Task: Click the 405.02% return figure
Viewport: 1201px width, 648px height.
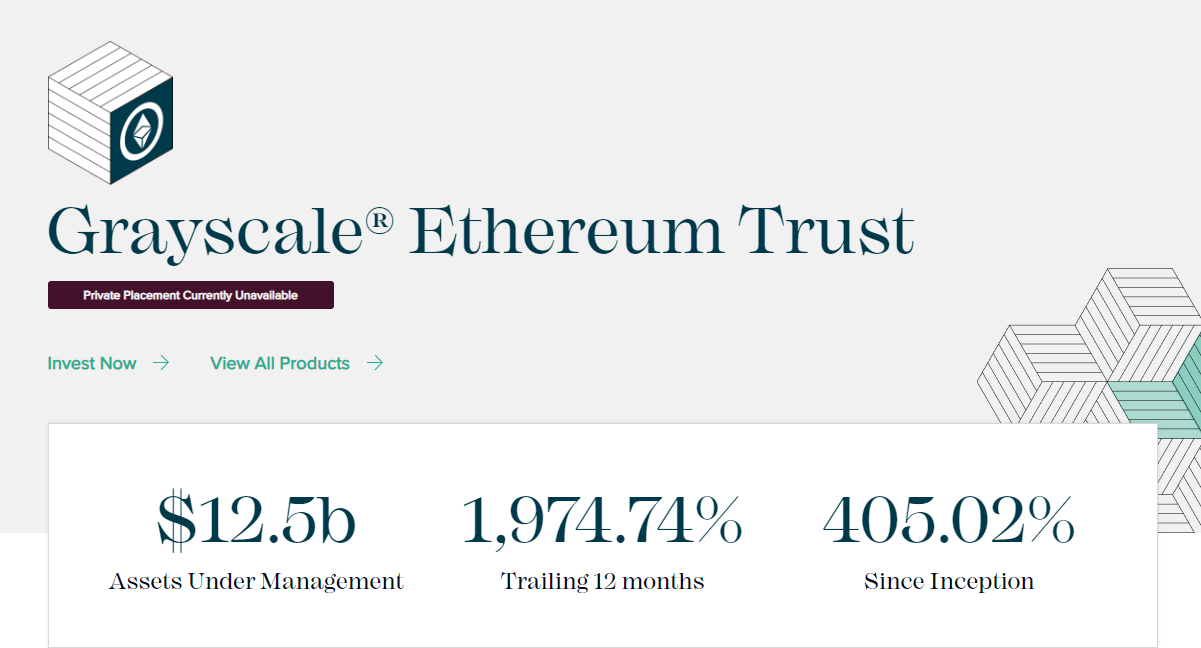Action: click(948, 521)
